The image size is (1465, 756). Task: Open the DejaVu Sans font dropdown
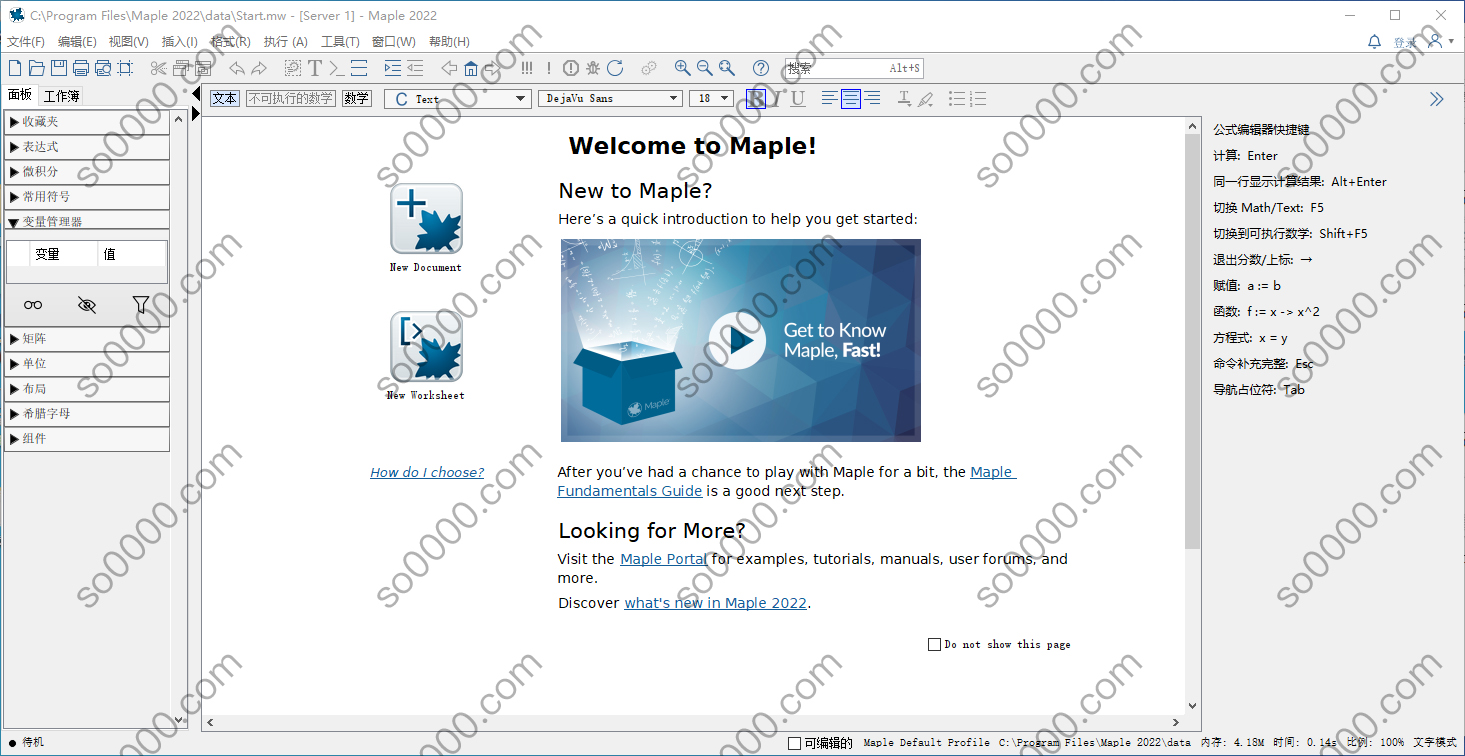coord(610,98)
